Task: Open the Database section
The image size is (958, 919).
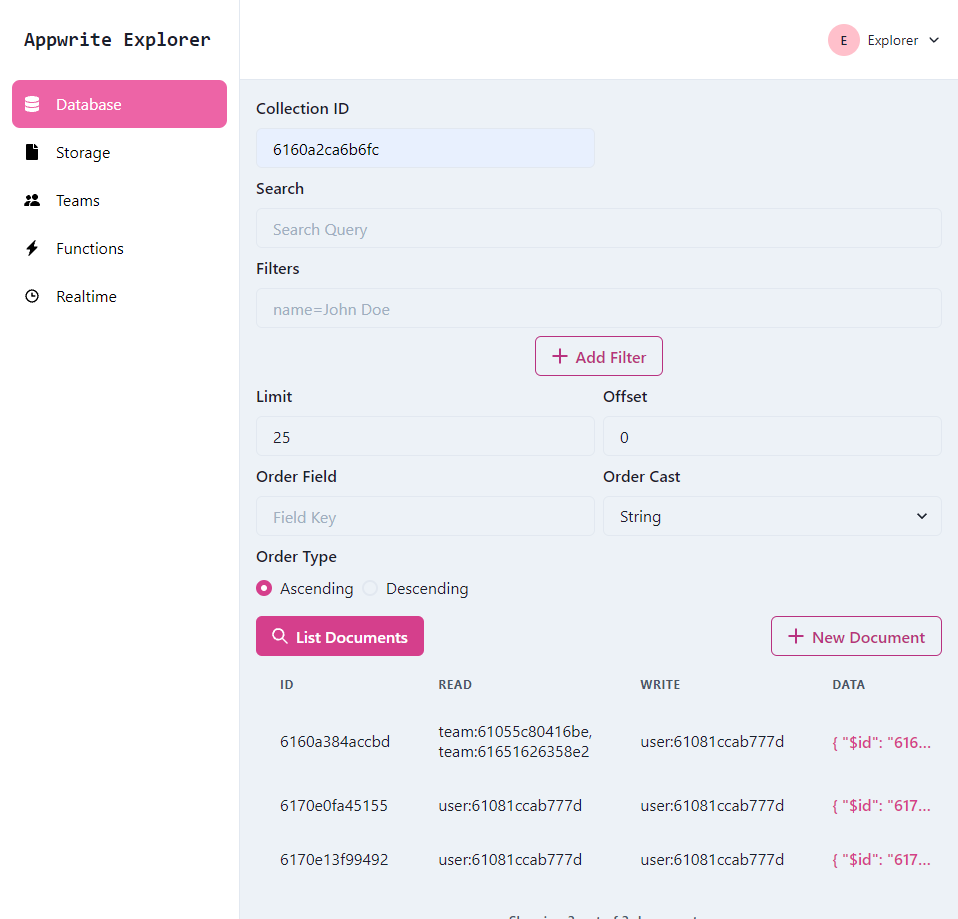Action: pos(119,104)
